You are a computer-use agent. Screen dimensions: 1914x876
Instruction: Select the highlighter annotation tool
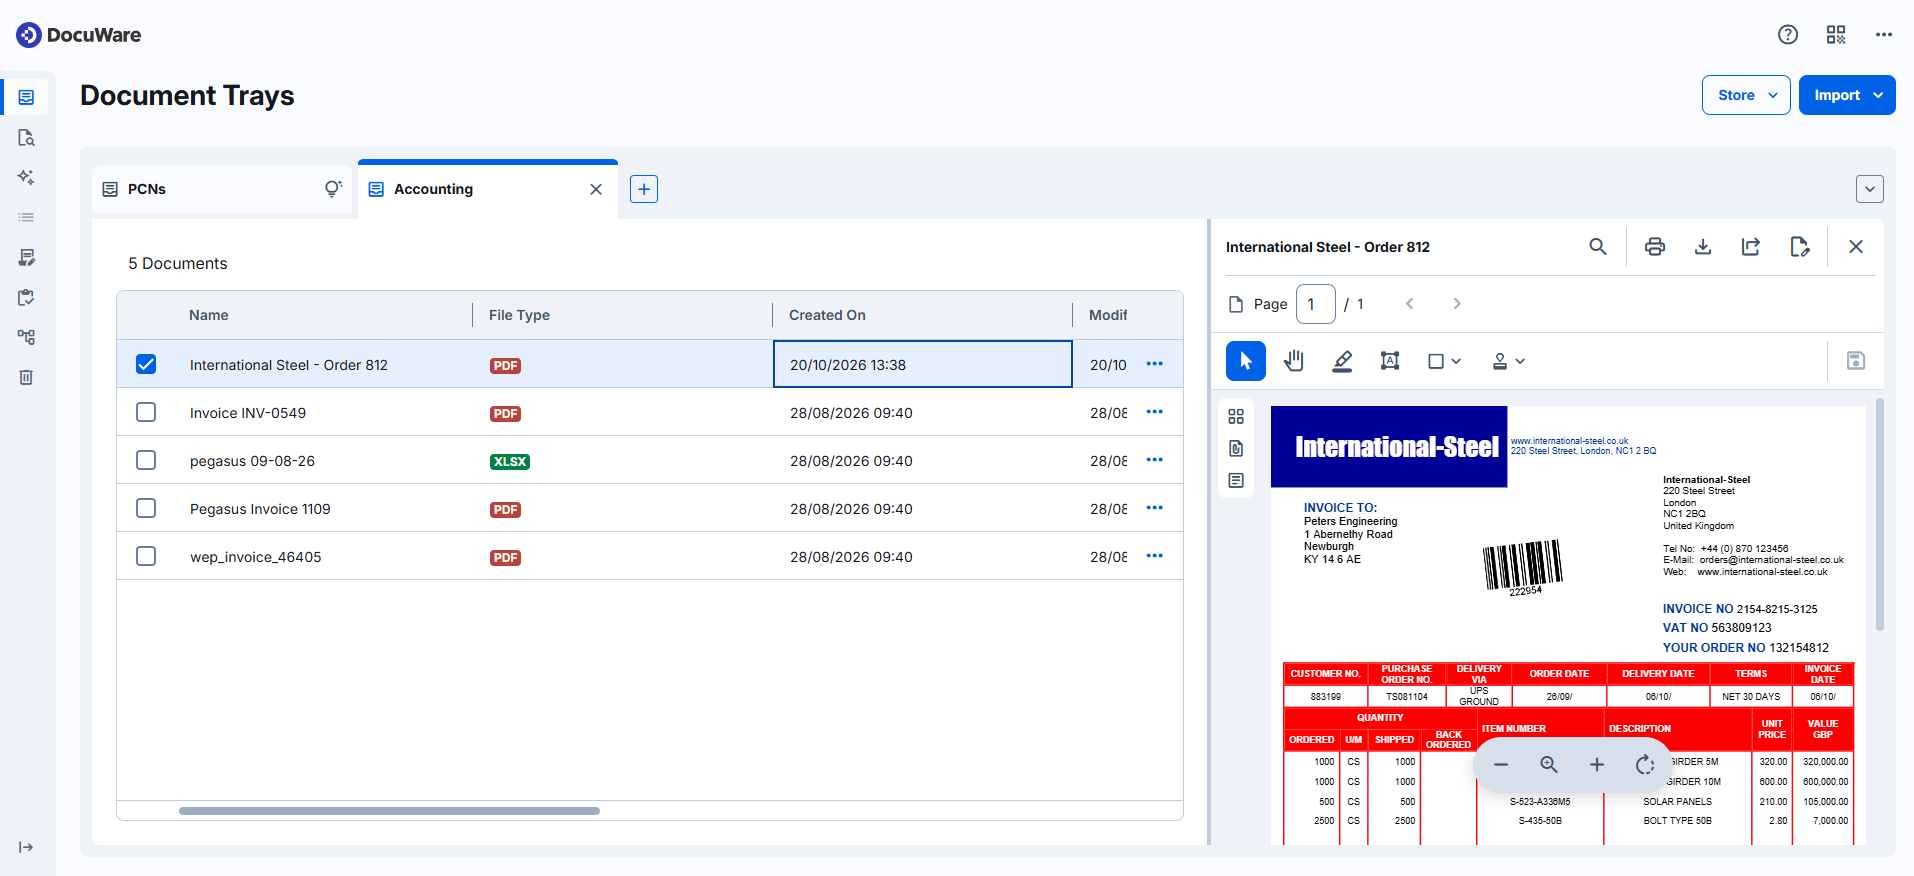pos(1342,361)
